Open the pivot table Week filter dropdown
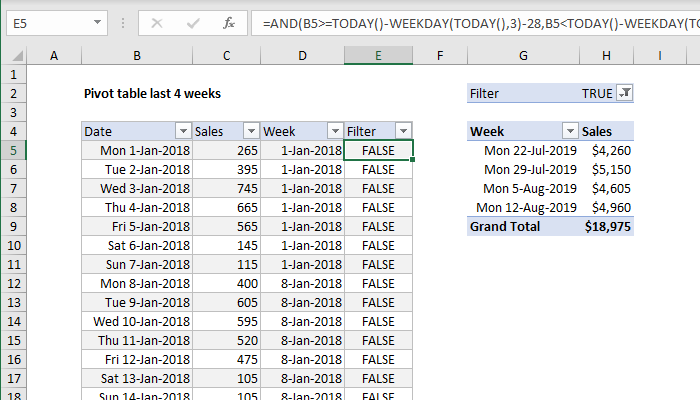Viewport: 700px width, 400px height. [x=570, y=131]
